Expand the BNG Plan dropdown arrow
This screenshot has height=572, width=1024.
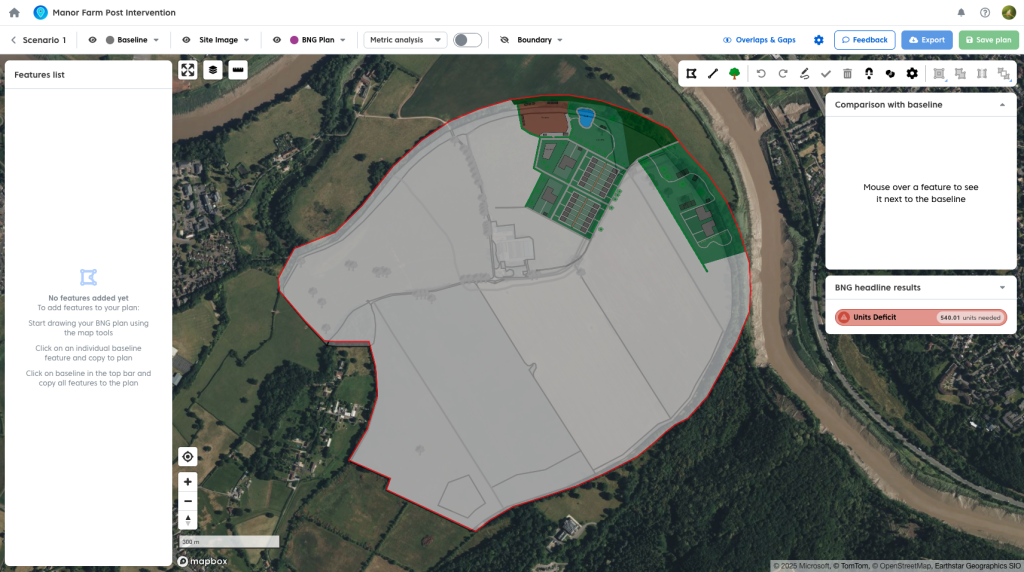343,40
